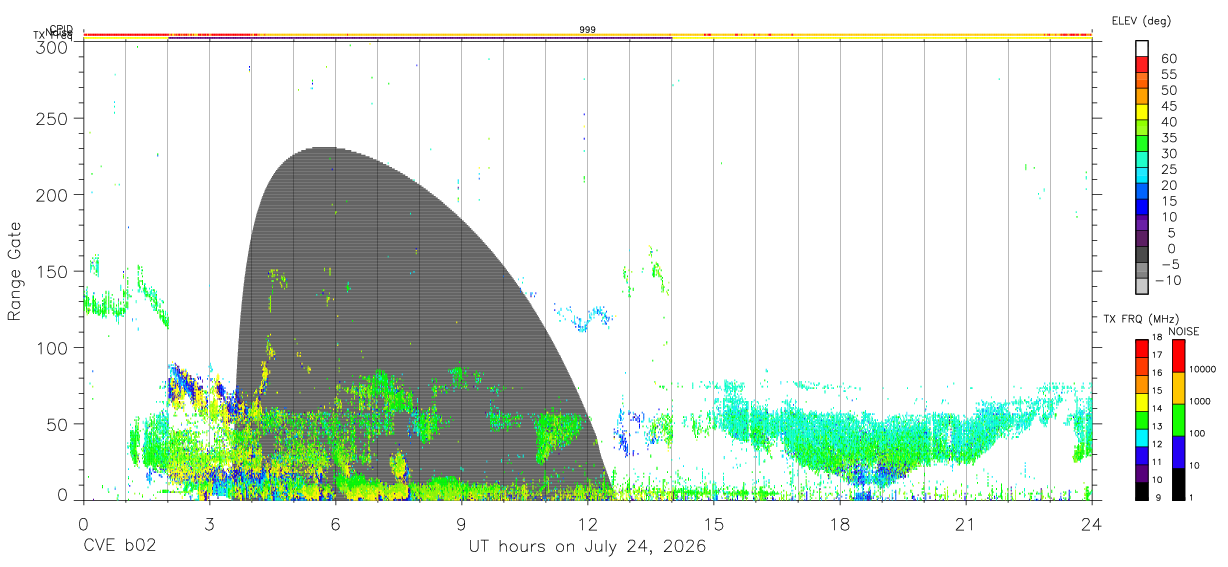Click the x-axis tick label 9
Image resolution: width=1228 pixels, height=567 pixels.
click(462, 524)
